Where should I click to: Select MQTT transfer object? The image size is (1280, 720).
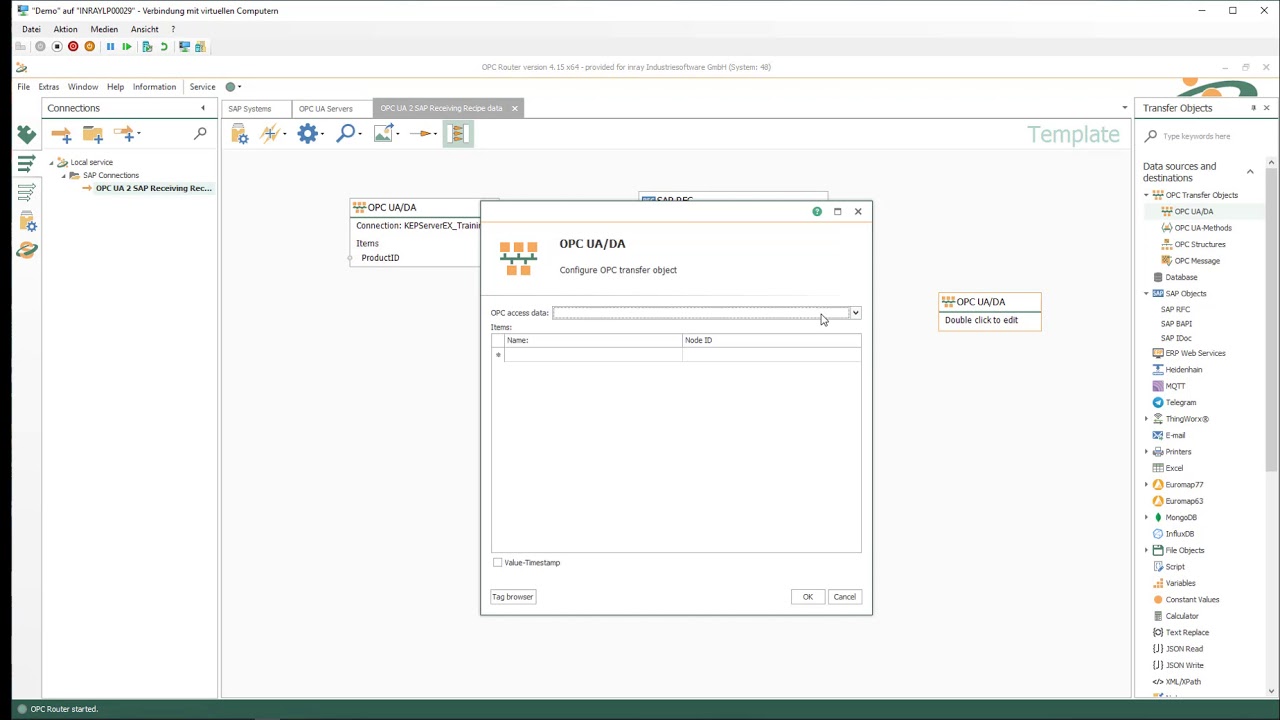click(1169, 386)
